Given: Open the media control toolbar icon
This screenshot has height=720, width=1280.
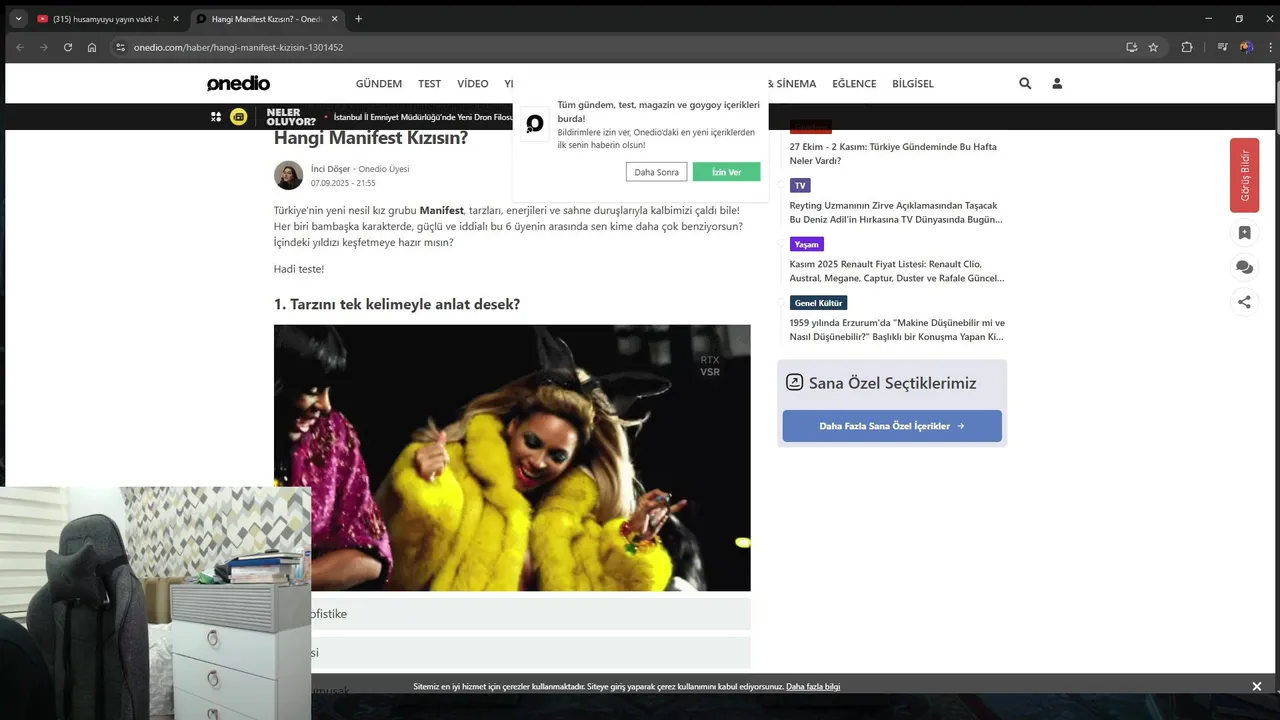Looking at the screenshot, I should (x=1222, y=47).
